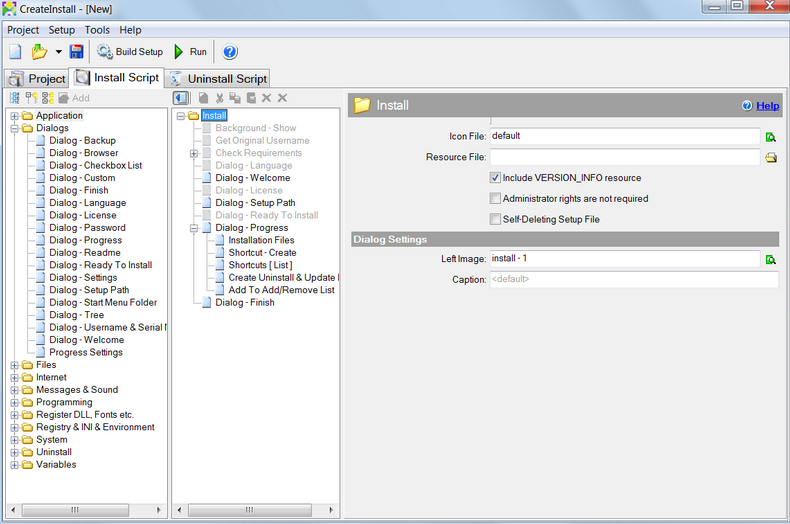Click the Build Setup toolbar button
Screen dimensions: 790x524
tap(130, 51)
